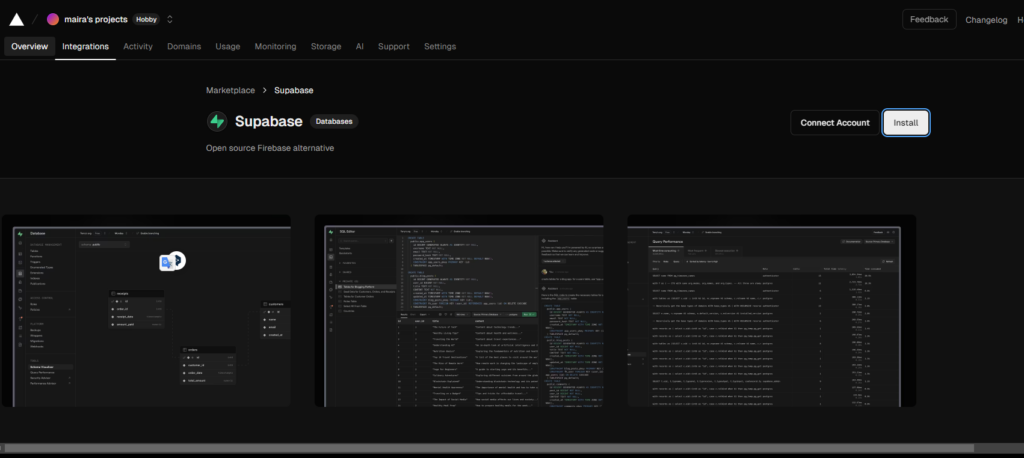Switch to the AI tab
The image size is (1024, 458).
360,46
